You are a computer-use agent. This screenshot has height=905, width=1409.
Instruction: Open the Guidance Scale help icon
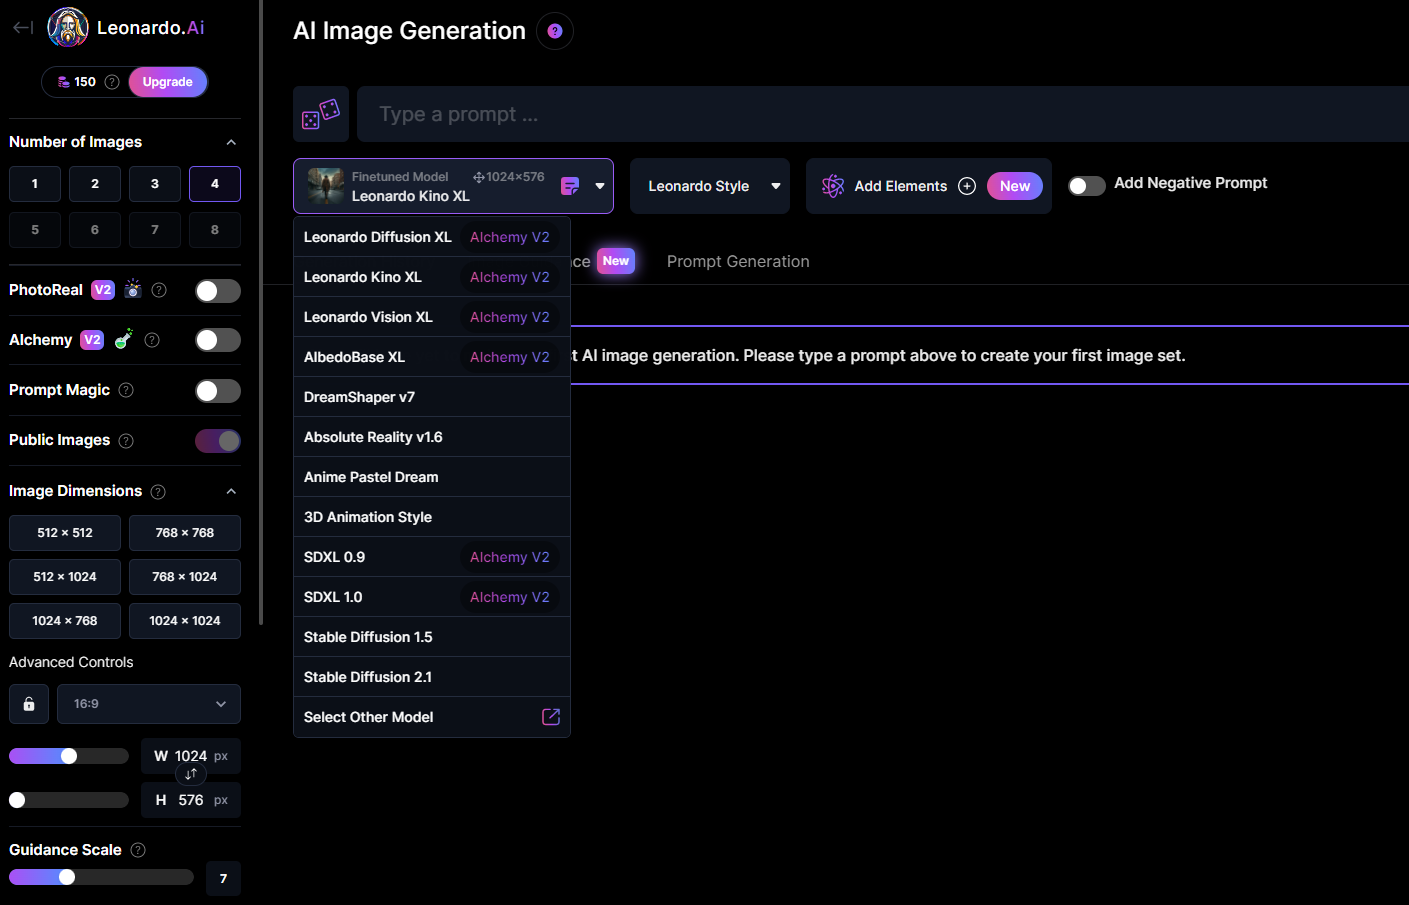[138, 850]
